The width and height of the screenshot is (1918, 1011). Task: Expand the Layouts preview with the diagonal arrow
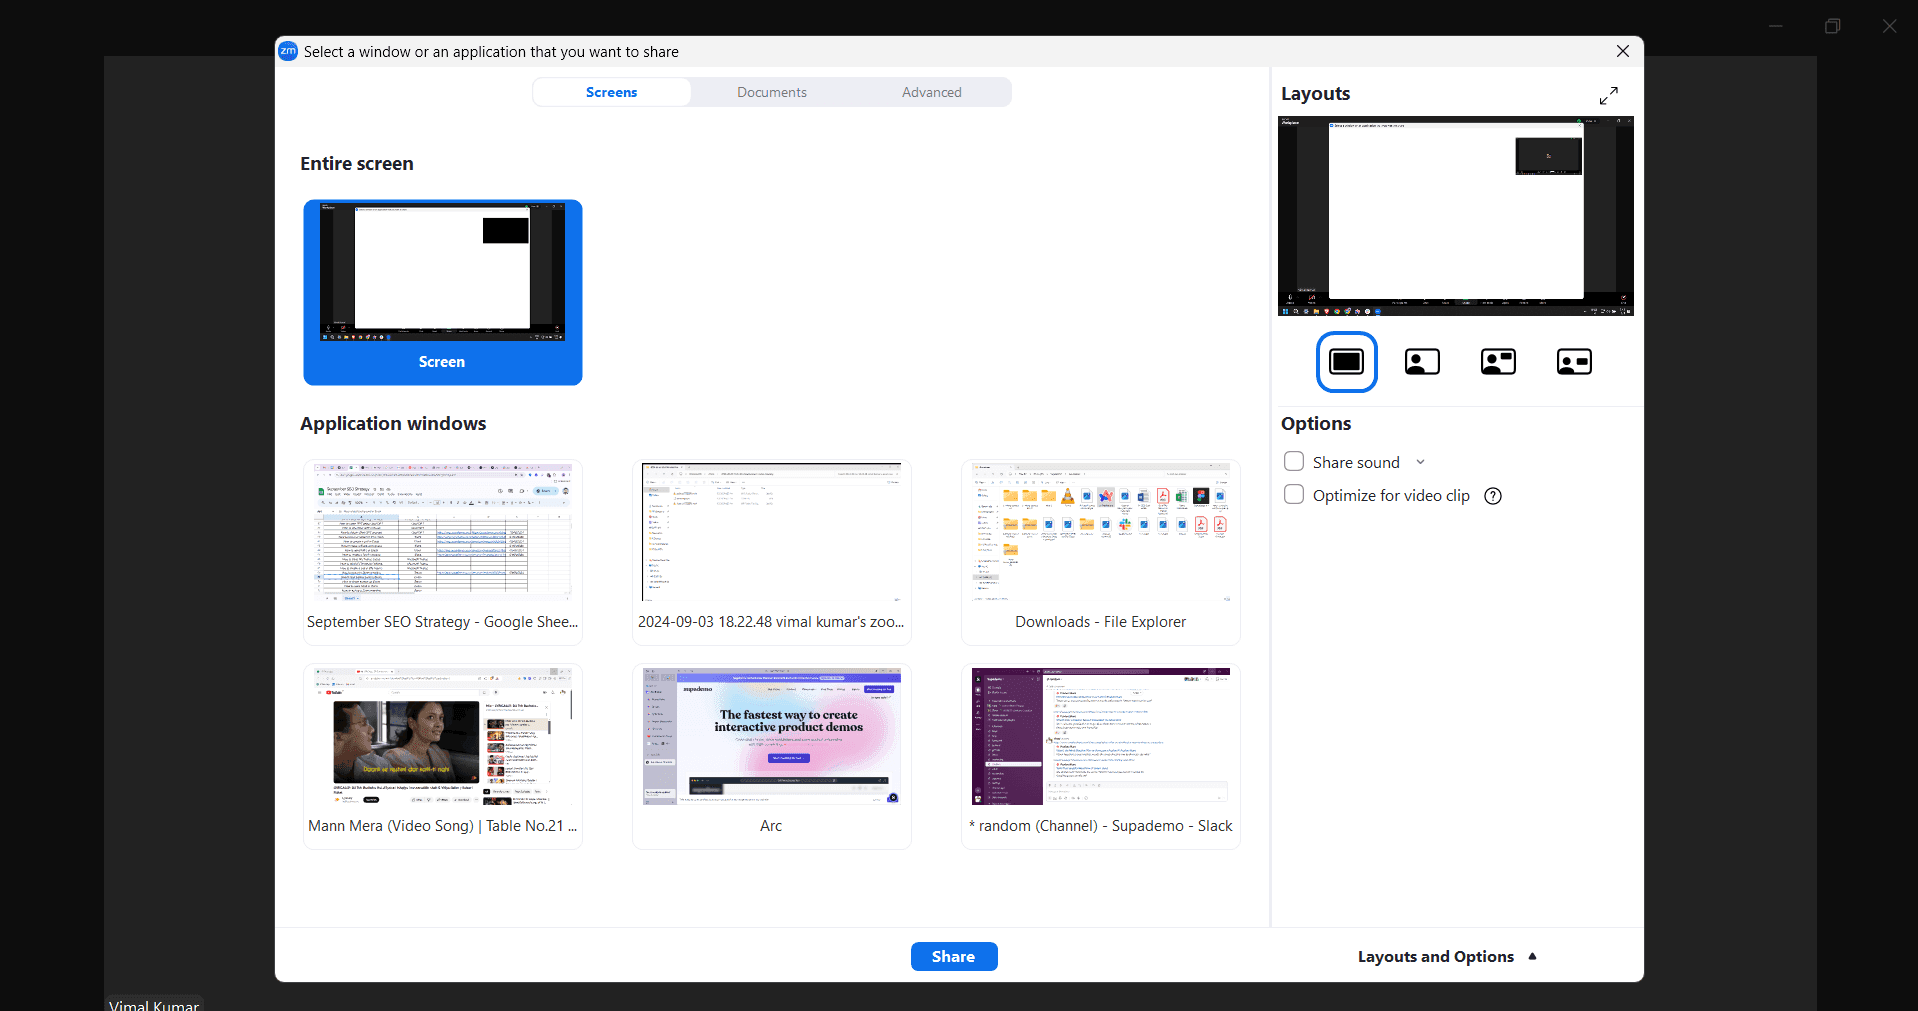[1608, 94]
